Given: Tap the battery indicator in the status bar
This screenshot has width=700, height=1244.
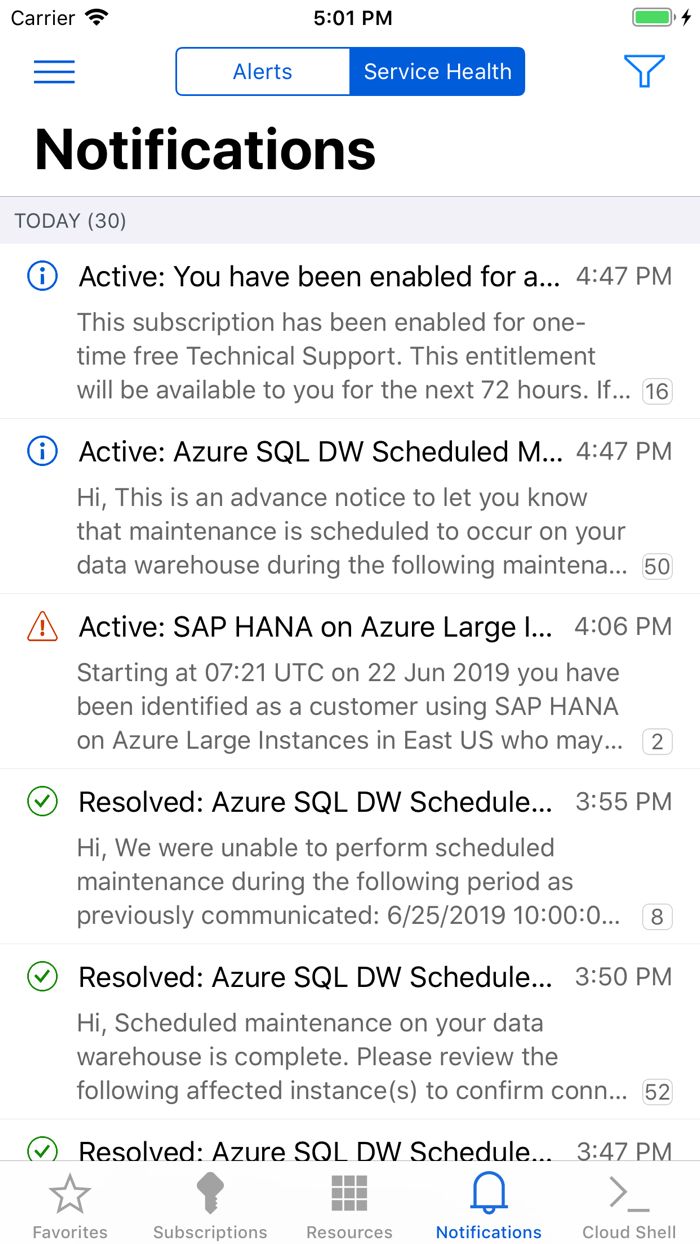Looking at the screenshot, I should coord(655,16).
